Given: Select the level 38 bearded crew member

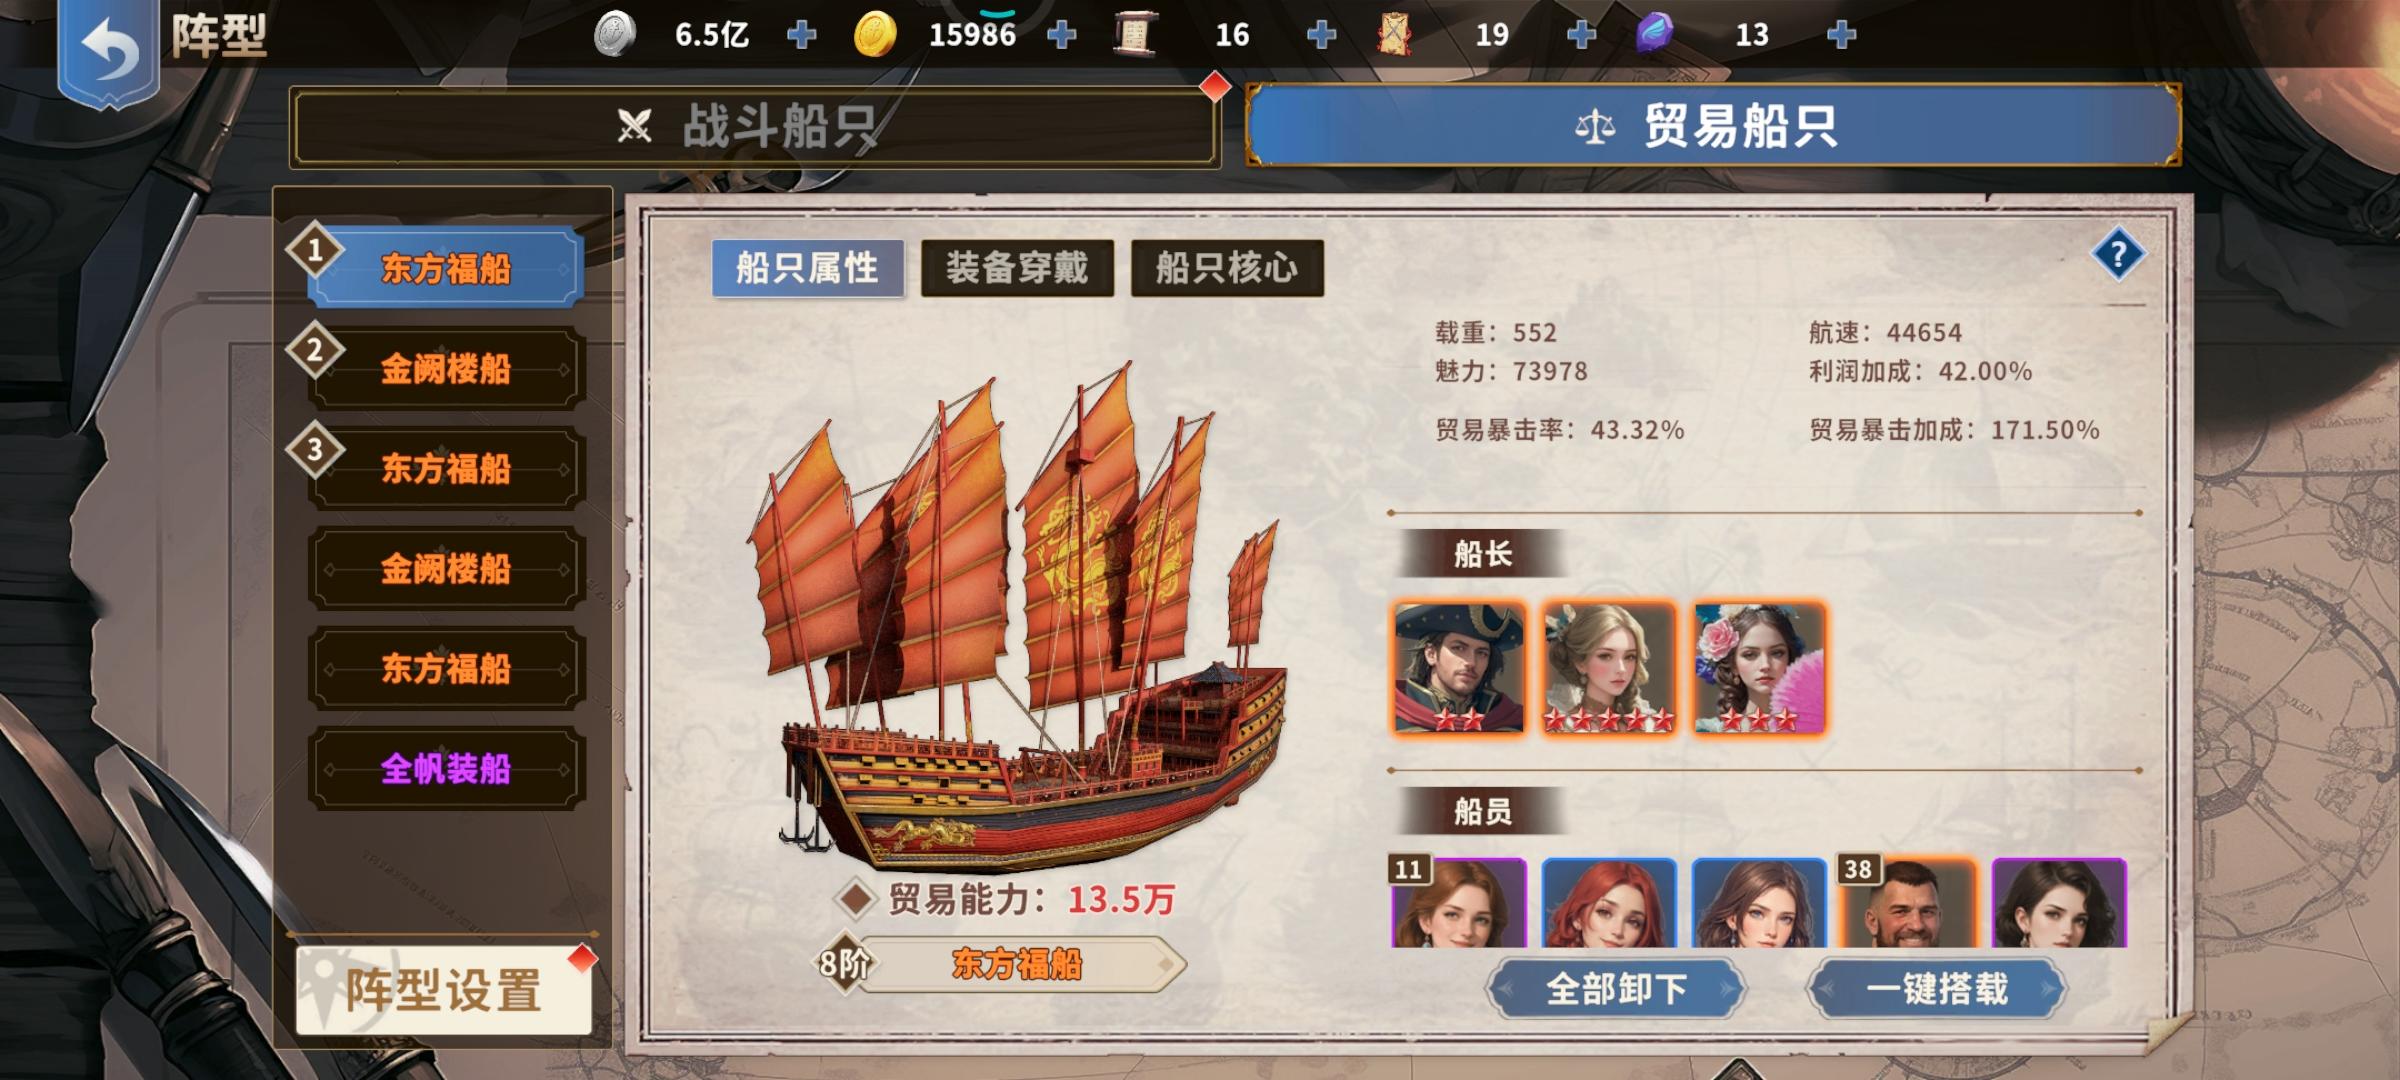Looking at the screenshot, I should click(1909, 902).
